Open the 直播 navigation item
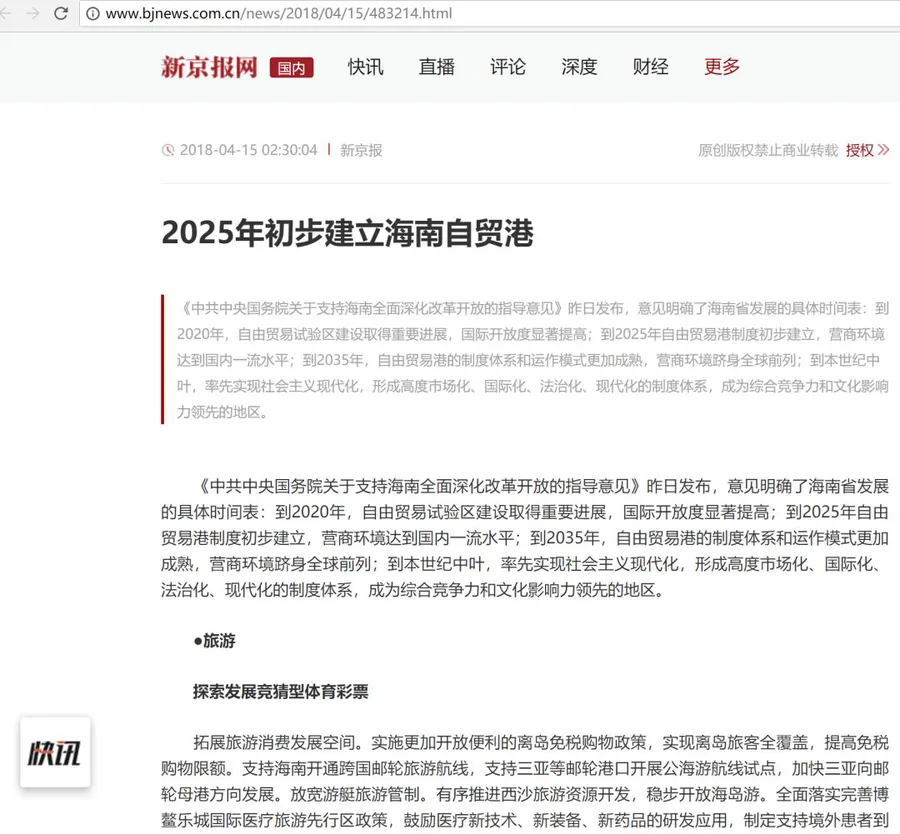The image size is (900, 834). click(x=437, y=67)
